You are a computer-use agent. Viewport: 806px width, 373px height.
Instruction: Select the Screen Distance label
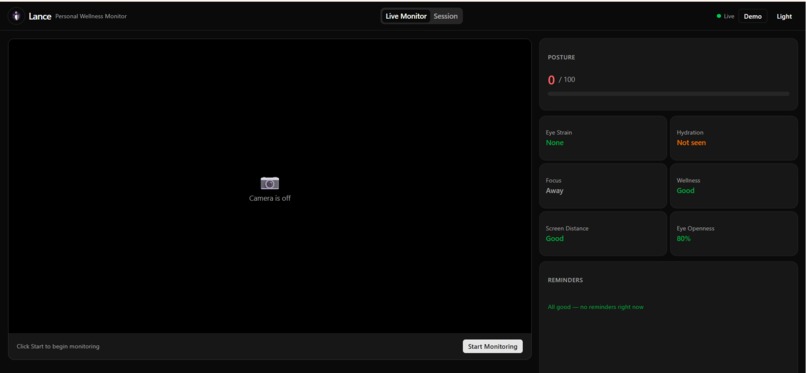[x=567, y=229]
